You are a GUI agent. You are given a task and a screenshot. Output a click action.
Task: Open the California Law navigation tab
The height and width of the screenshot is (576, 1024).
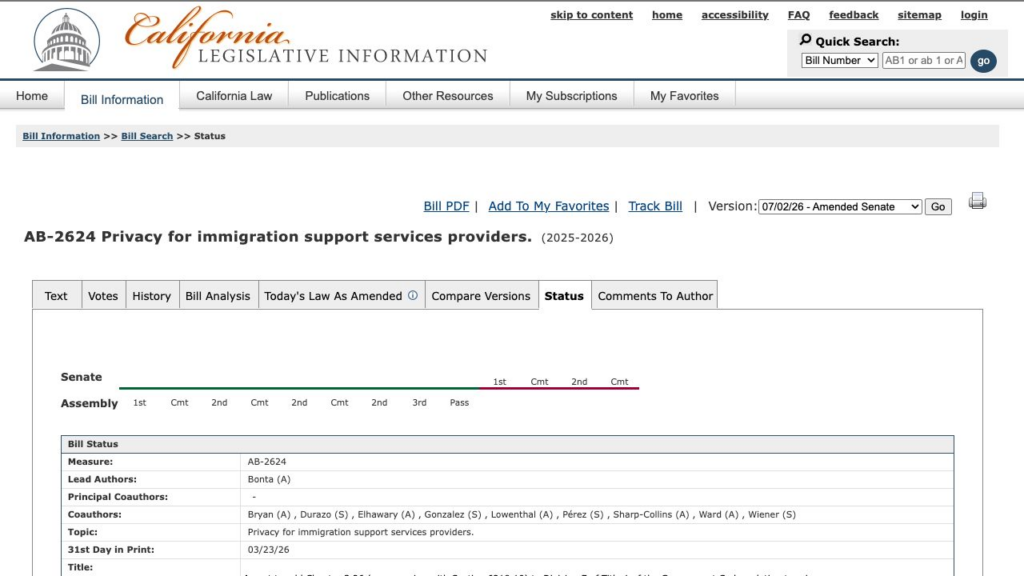point(234,96)
